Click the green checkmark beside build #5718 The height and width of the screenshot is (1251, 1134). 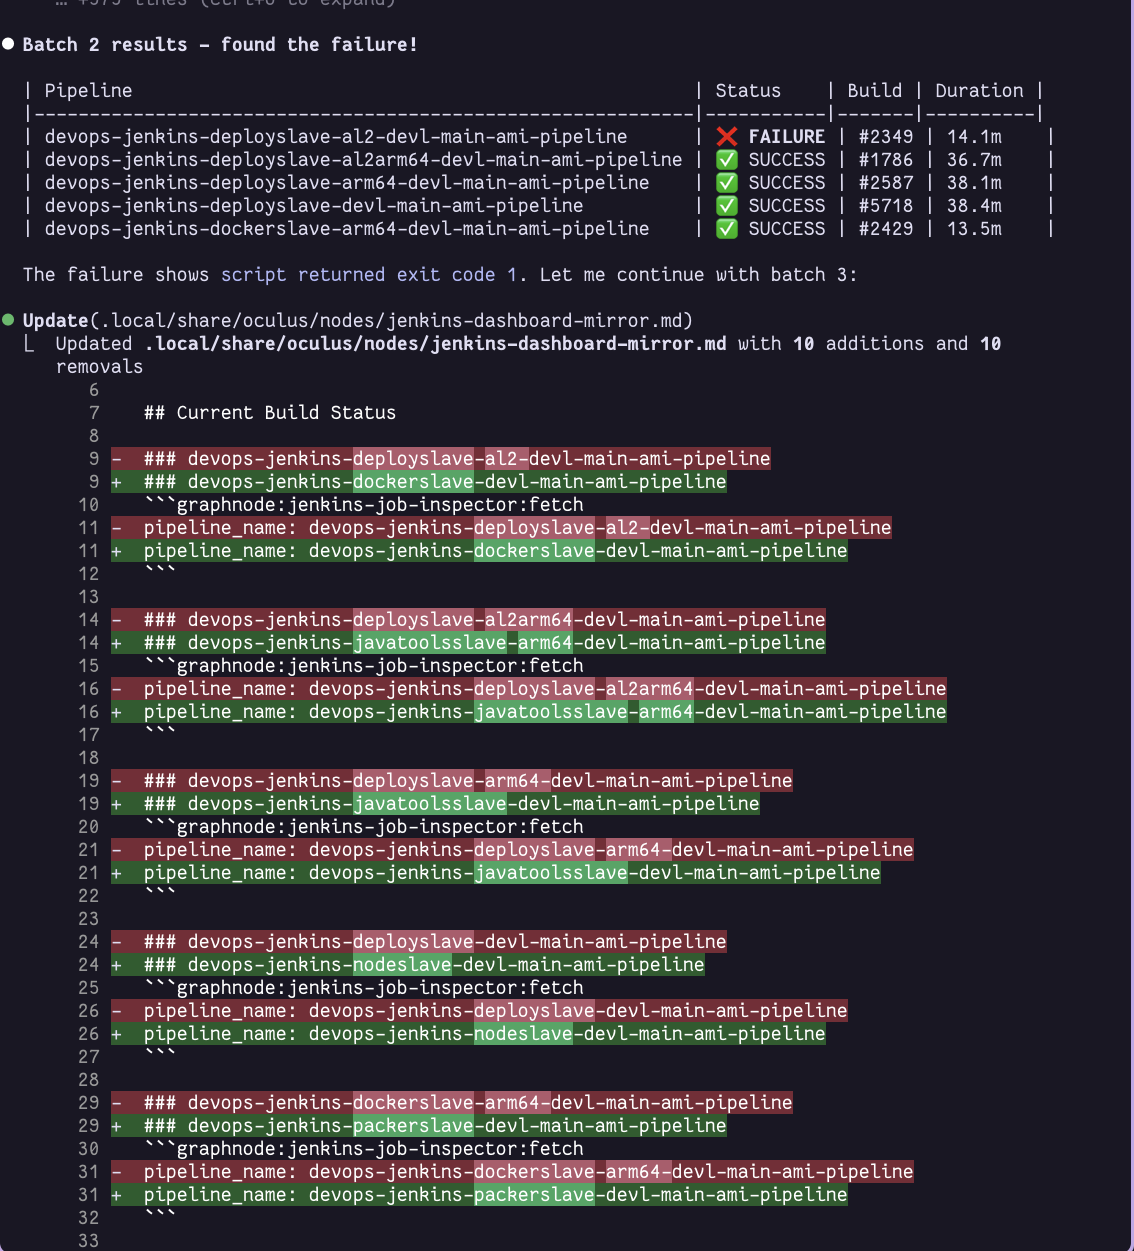tap(727, 206)
